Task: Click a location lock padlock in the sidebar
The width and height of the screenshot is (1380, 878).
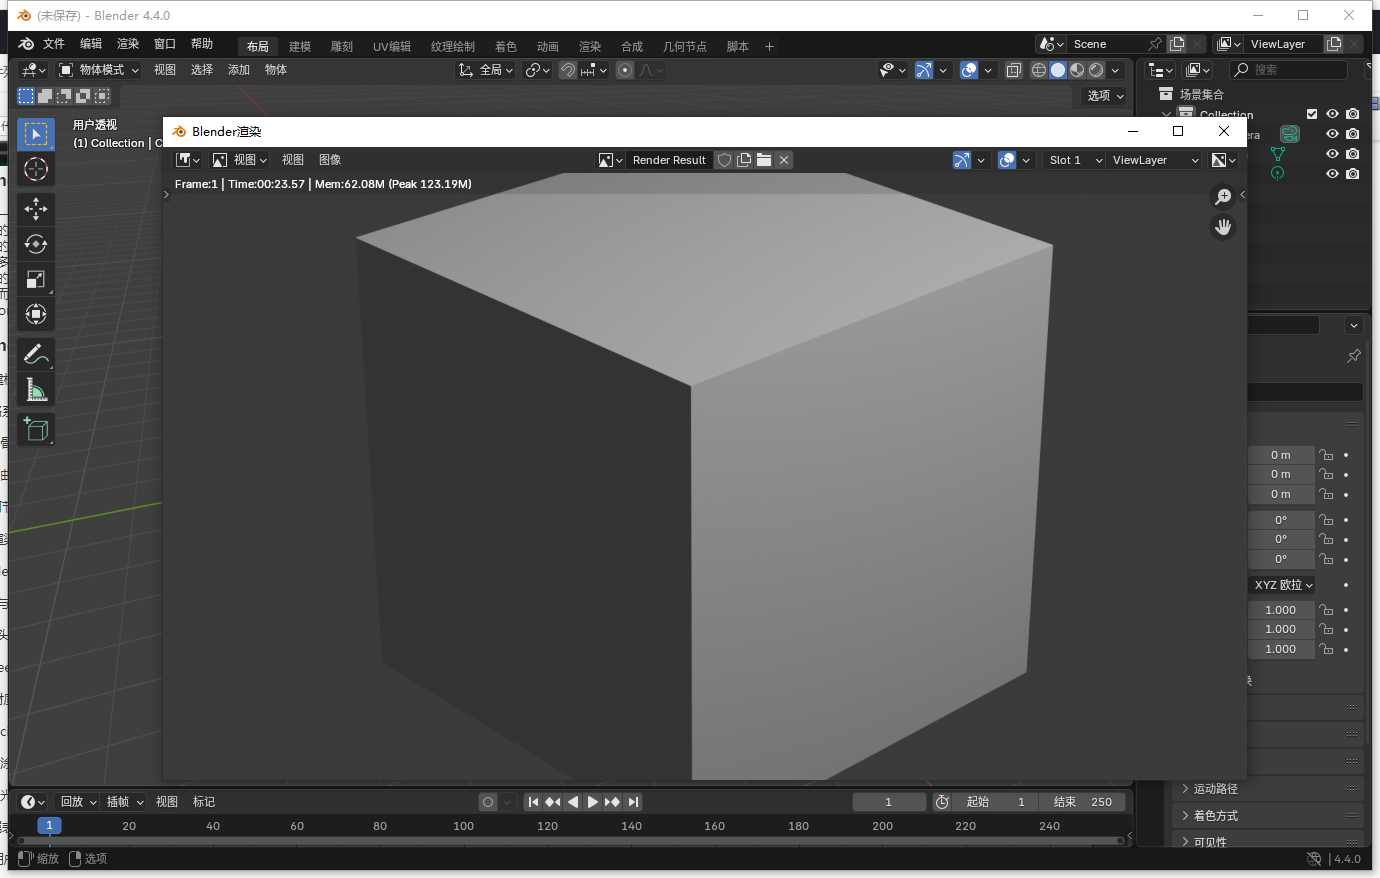Action: pyautogui.click(x=1326, y=455)
